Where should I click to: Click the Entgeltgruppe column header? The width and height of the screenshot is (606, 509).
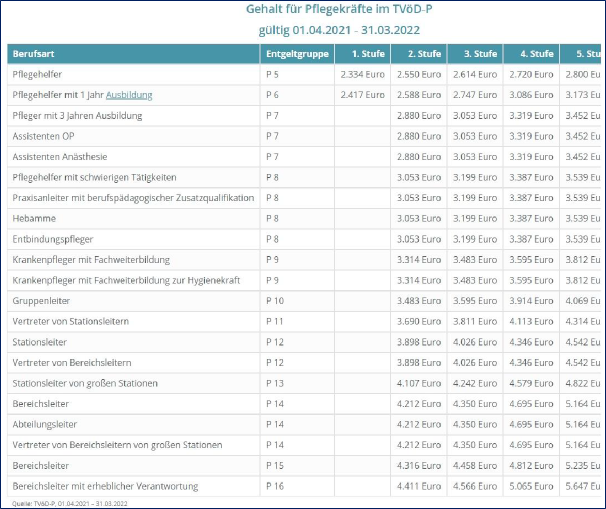(297, 54)
